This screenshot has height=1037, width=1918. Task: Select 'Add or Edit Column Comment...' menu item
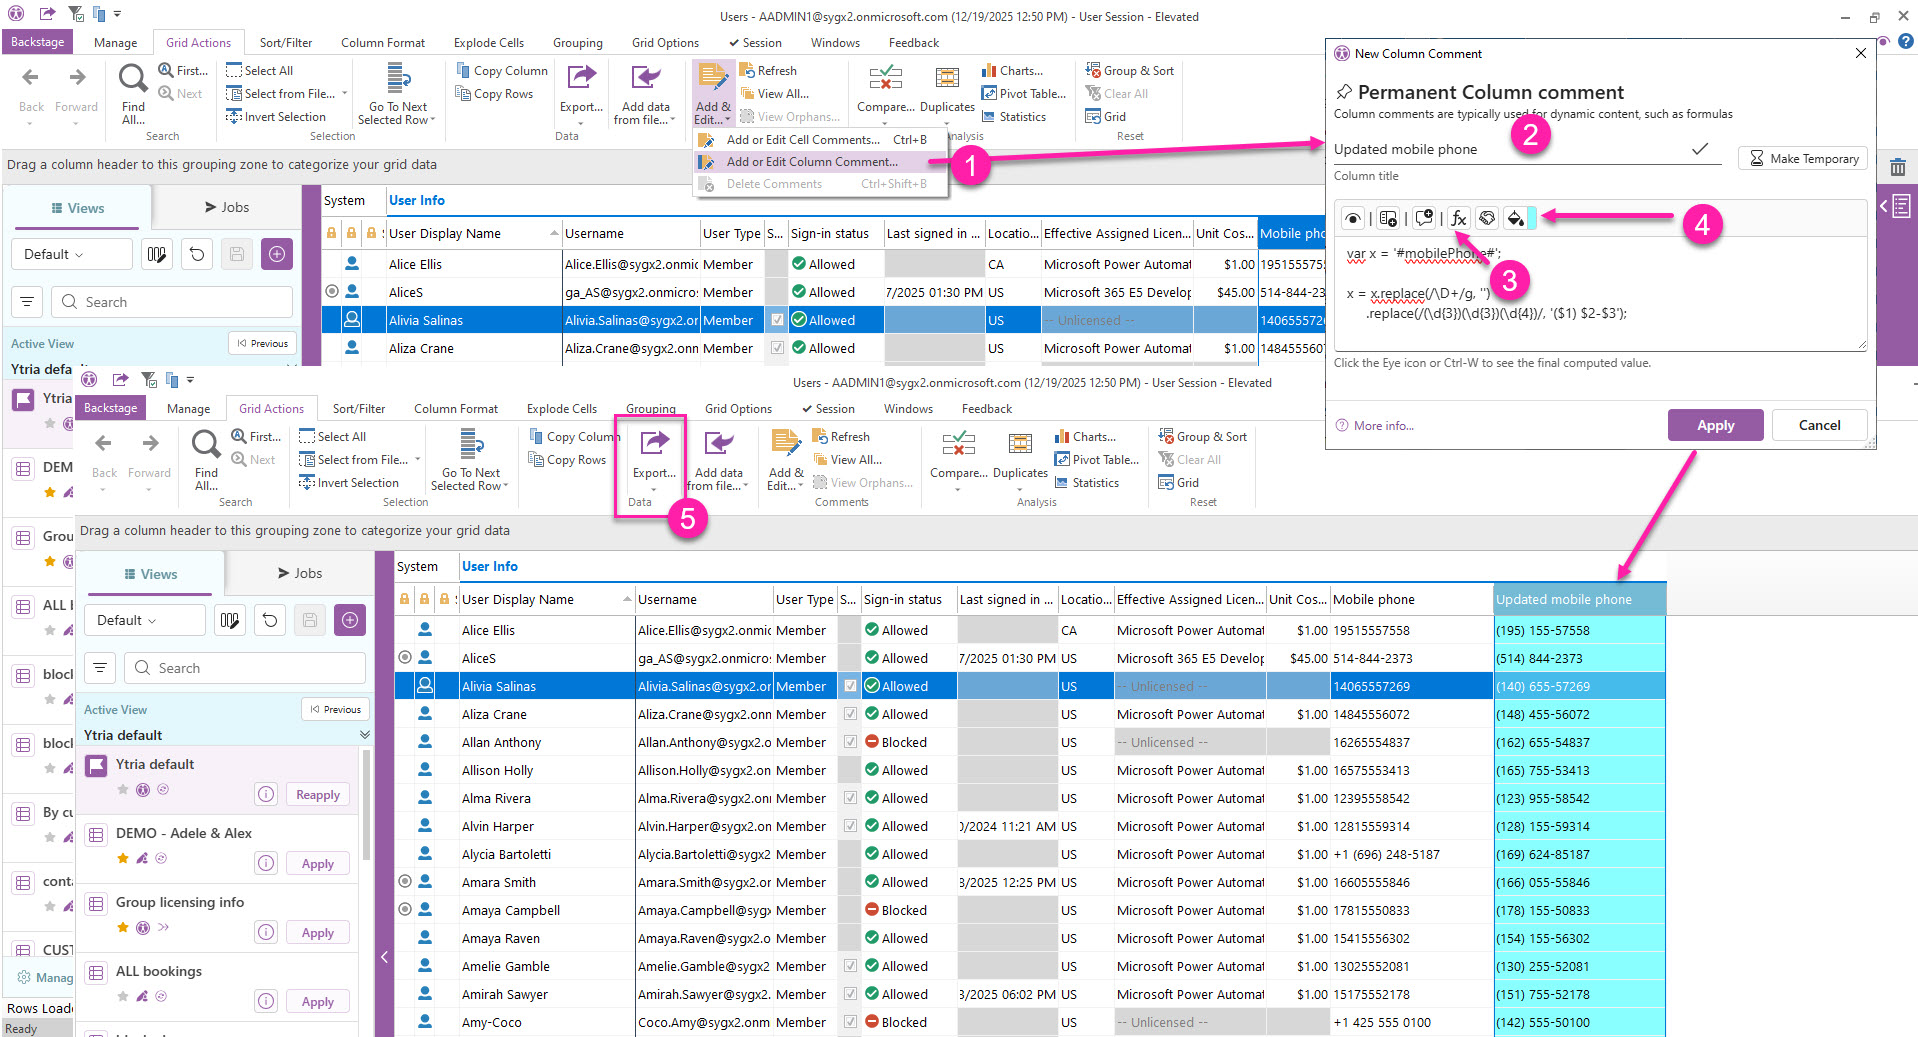(x=811, y=162)
